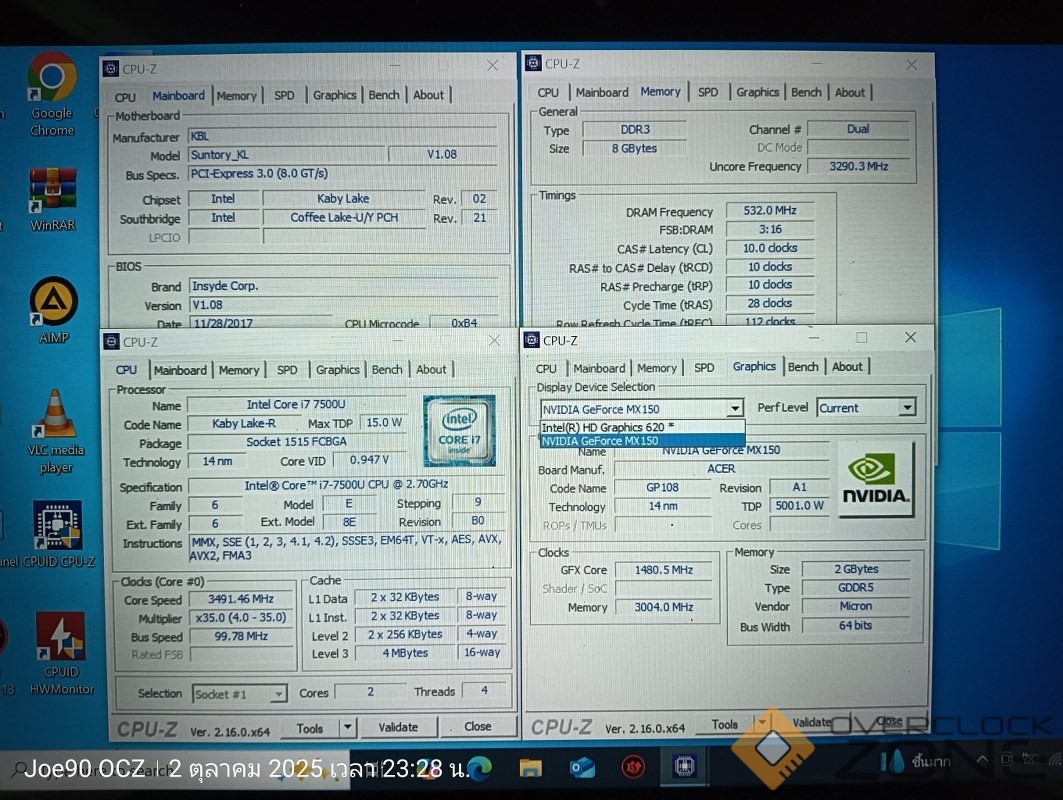Viewport: 1063px width, 800px height.
Task: Click the red round app icon on taskbar
Action: point(633,767)
